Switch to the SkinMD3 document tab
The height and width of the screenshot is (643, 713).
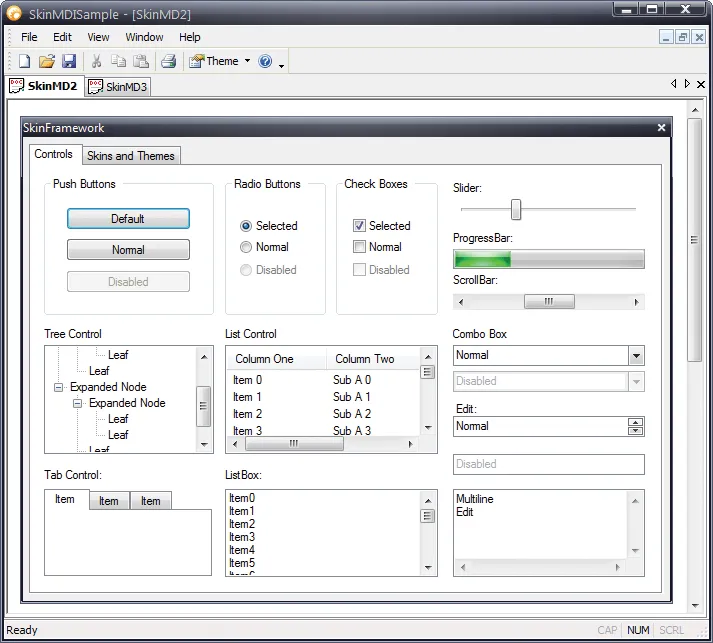pyautogui.click(x=118, y=86)
